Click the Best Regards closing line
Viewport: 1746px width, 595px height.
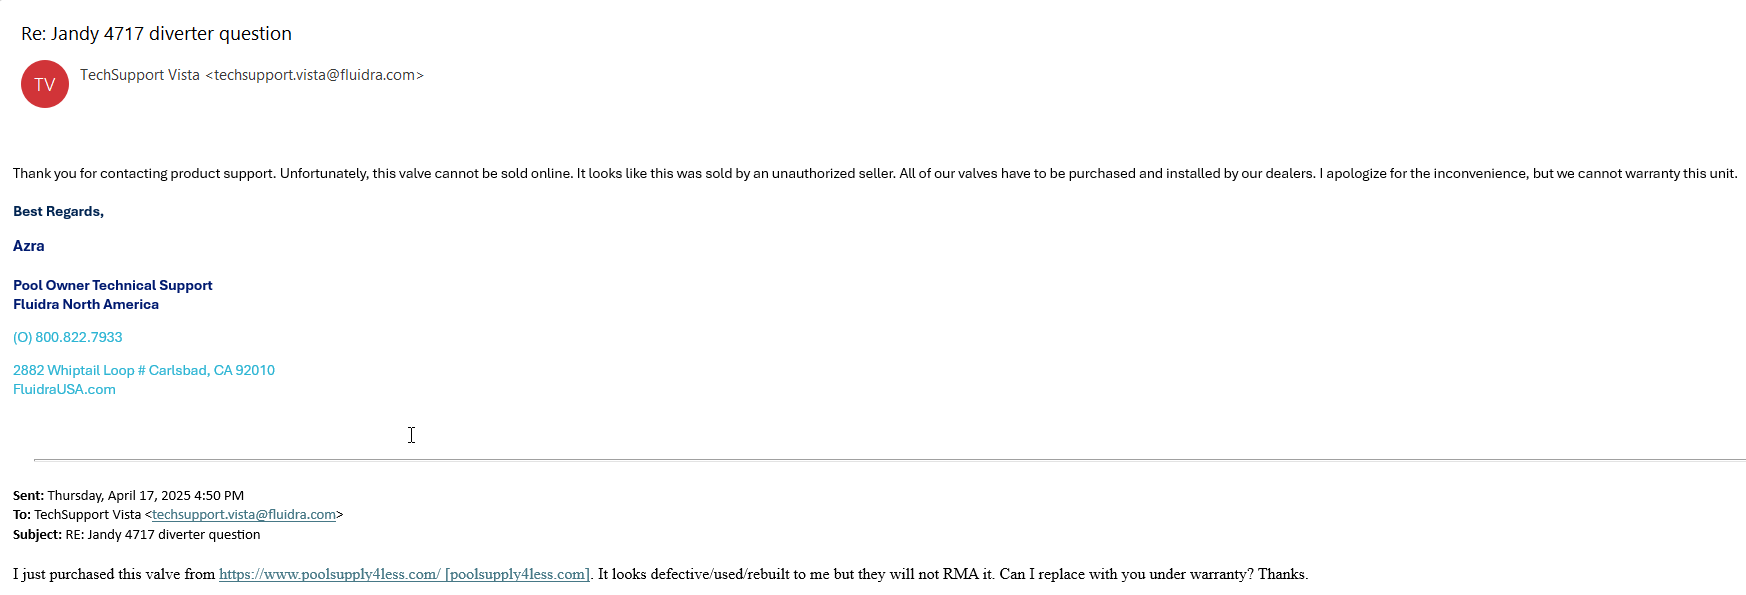point(58,212)
